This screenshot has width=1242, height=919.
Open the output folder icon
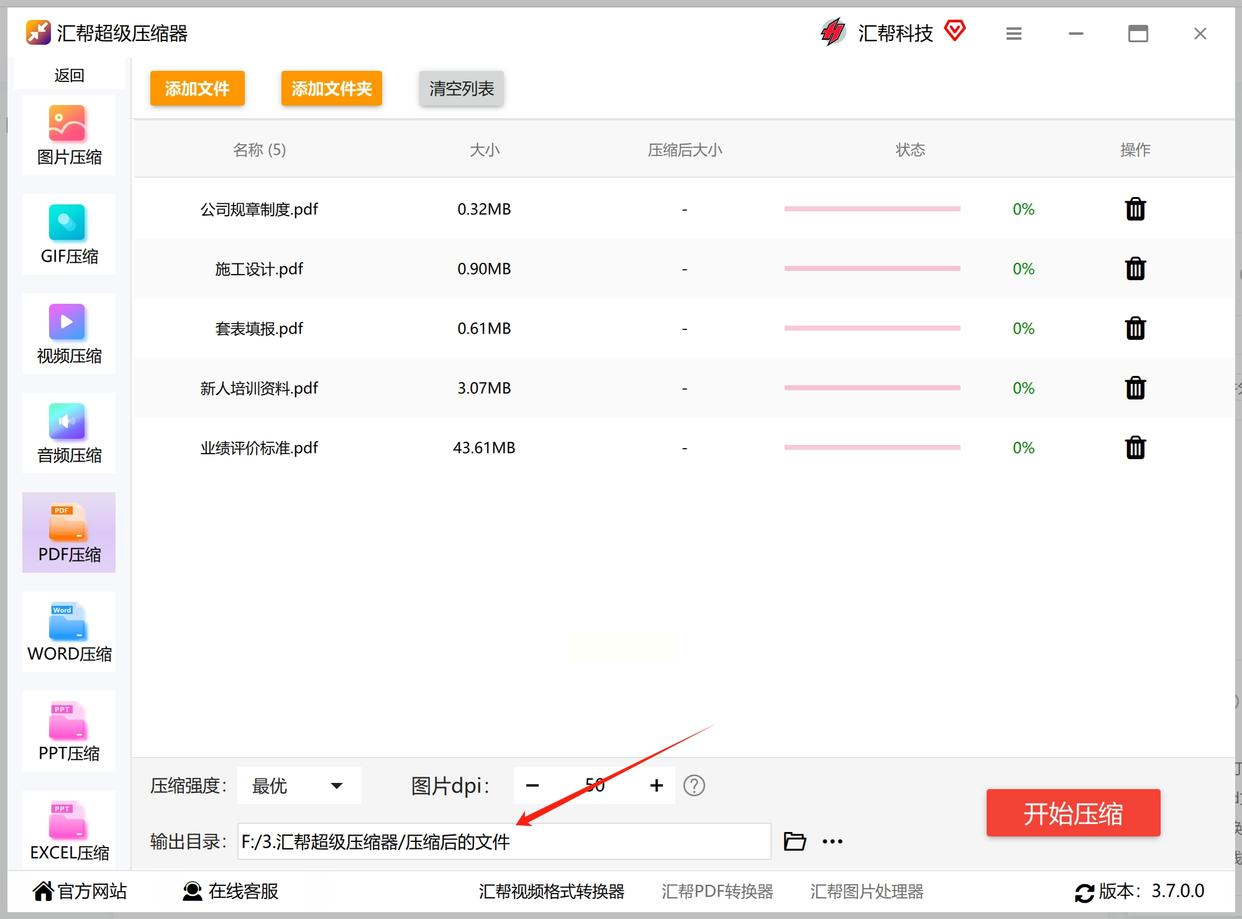pos(795,842)
